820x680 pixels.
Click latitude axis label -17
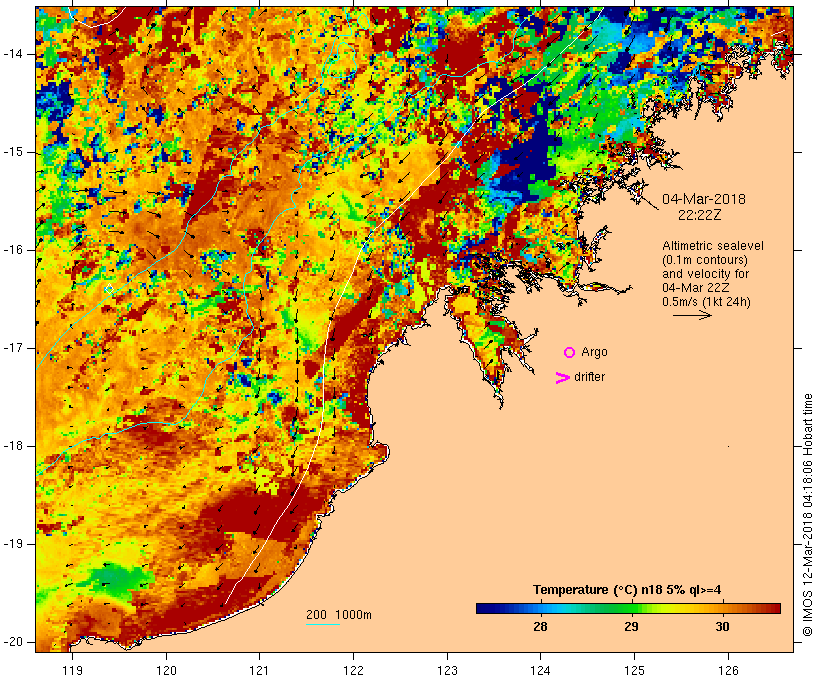pyautogui.click(x=13, y=348)
